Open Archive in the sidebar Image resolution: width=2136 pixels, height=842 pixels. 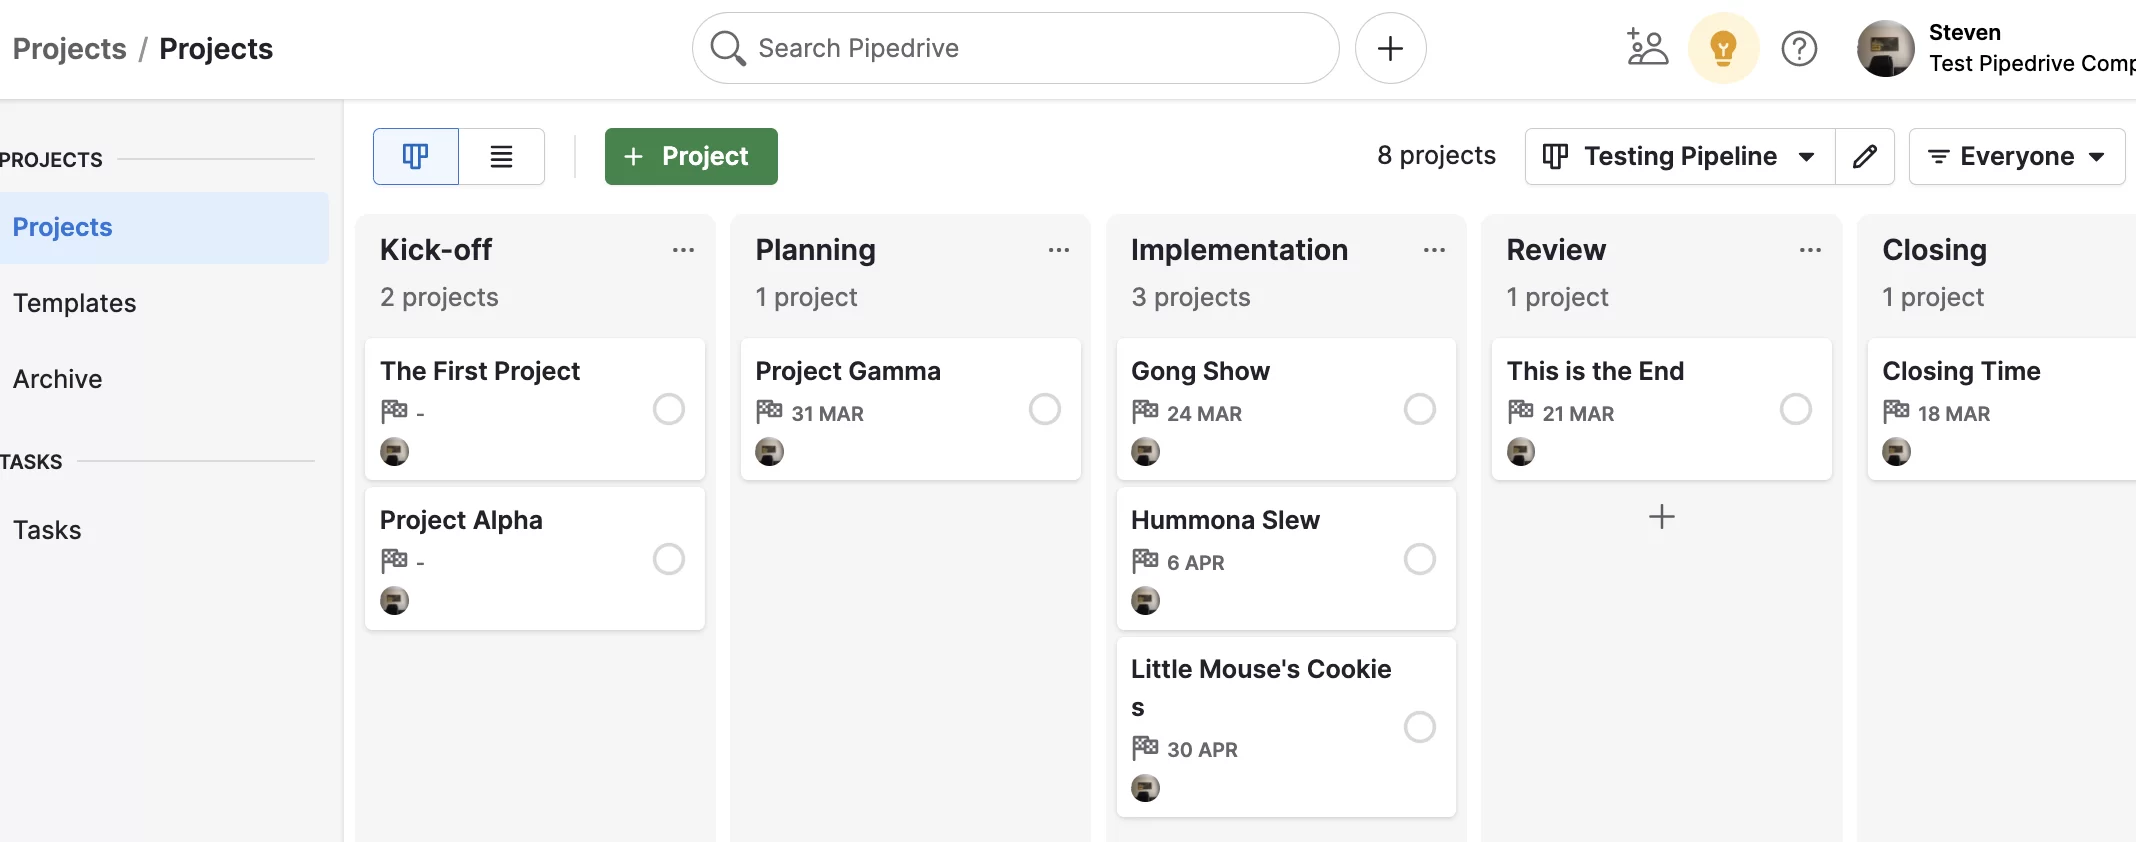[x=58, y=379]
